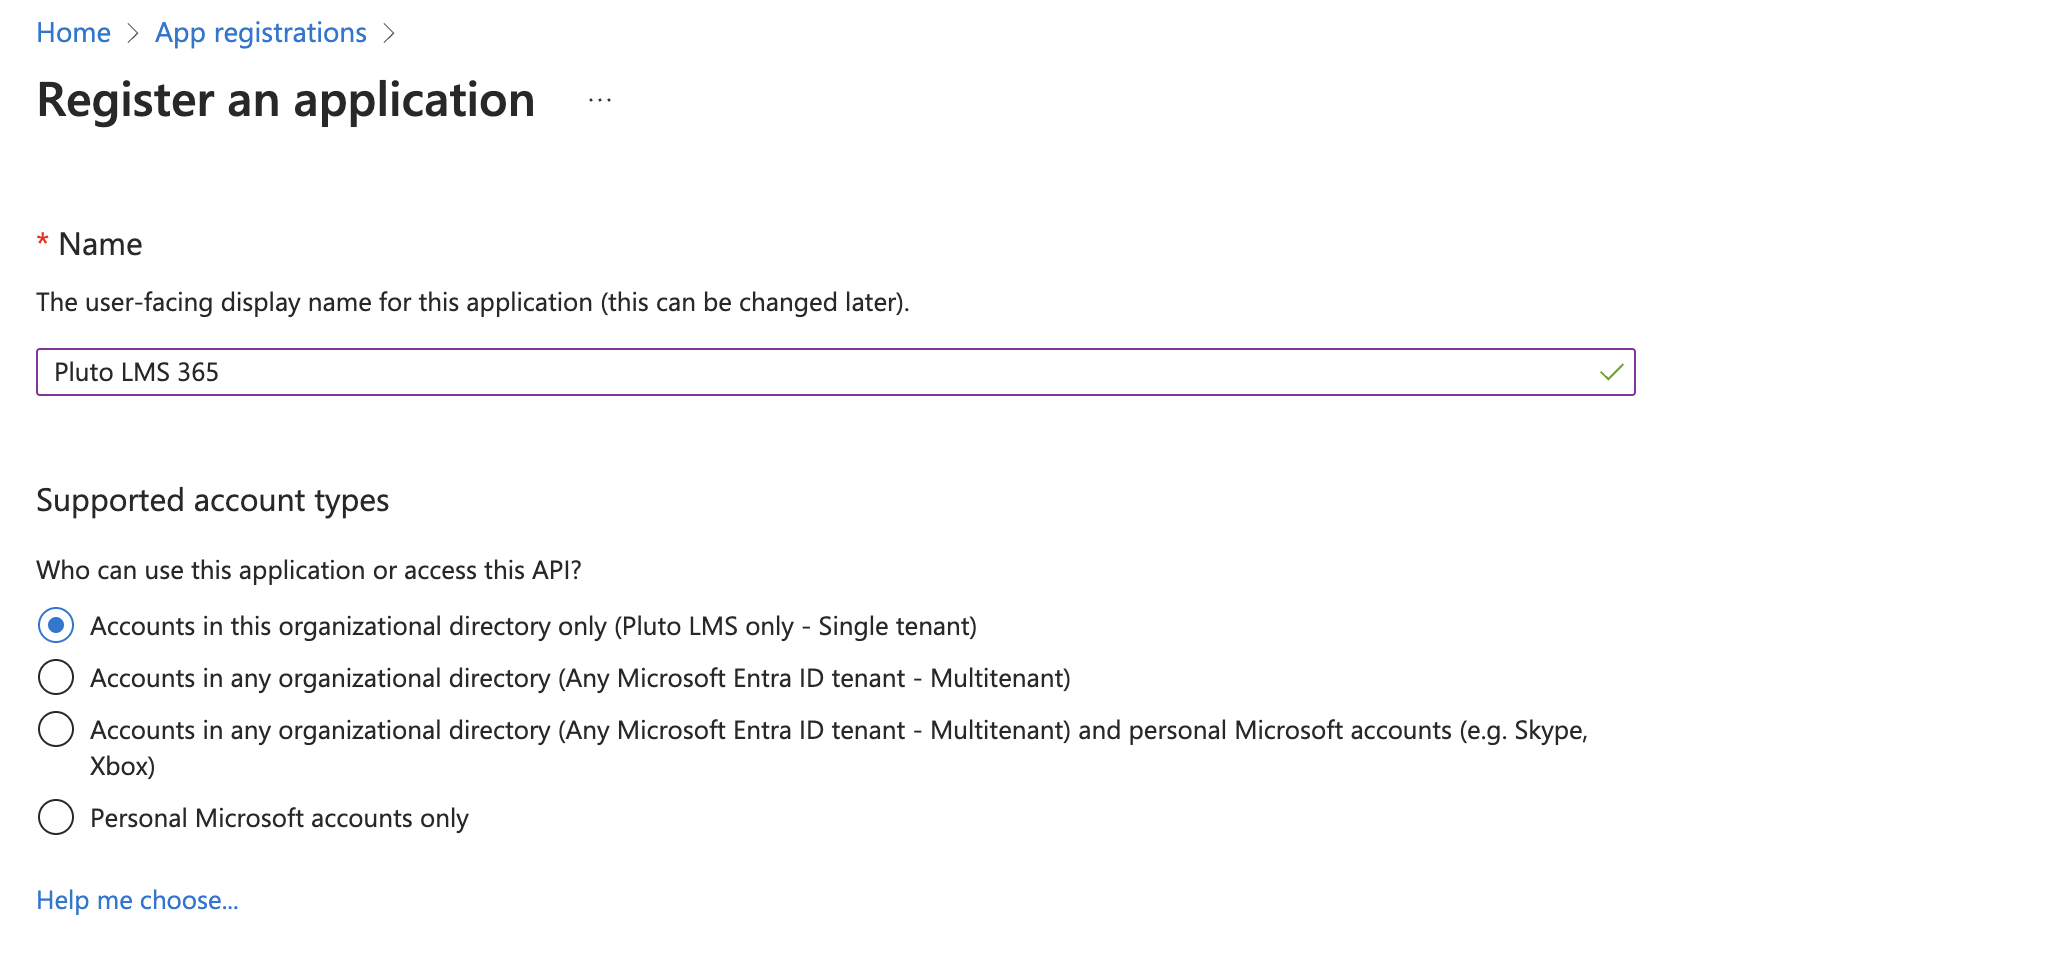
Task: Go to the Home breadcrumb link
Action: [x=73, y=33]
